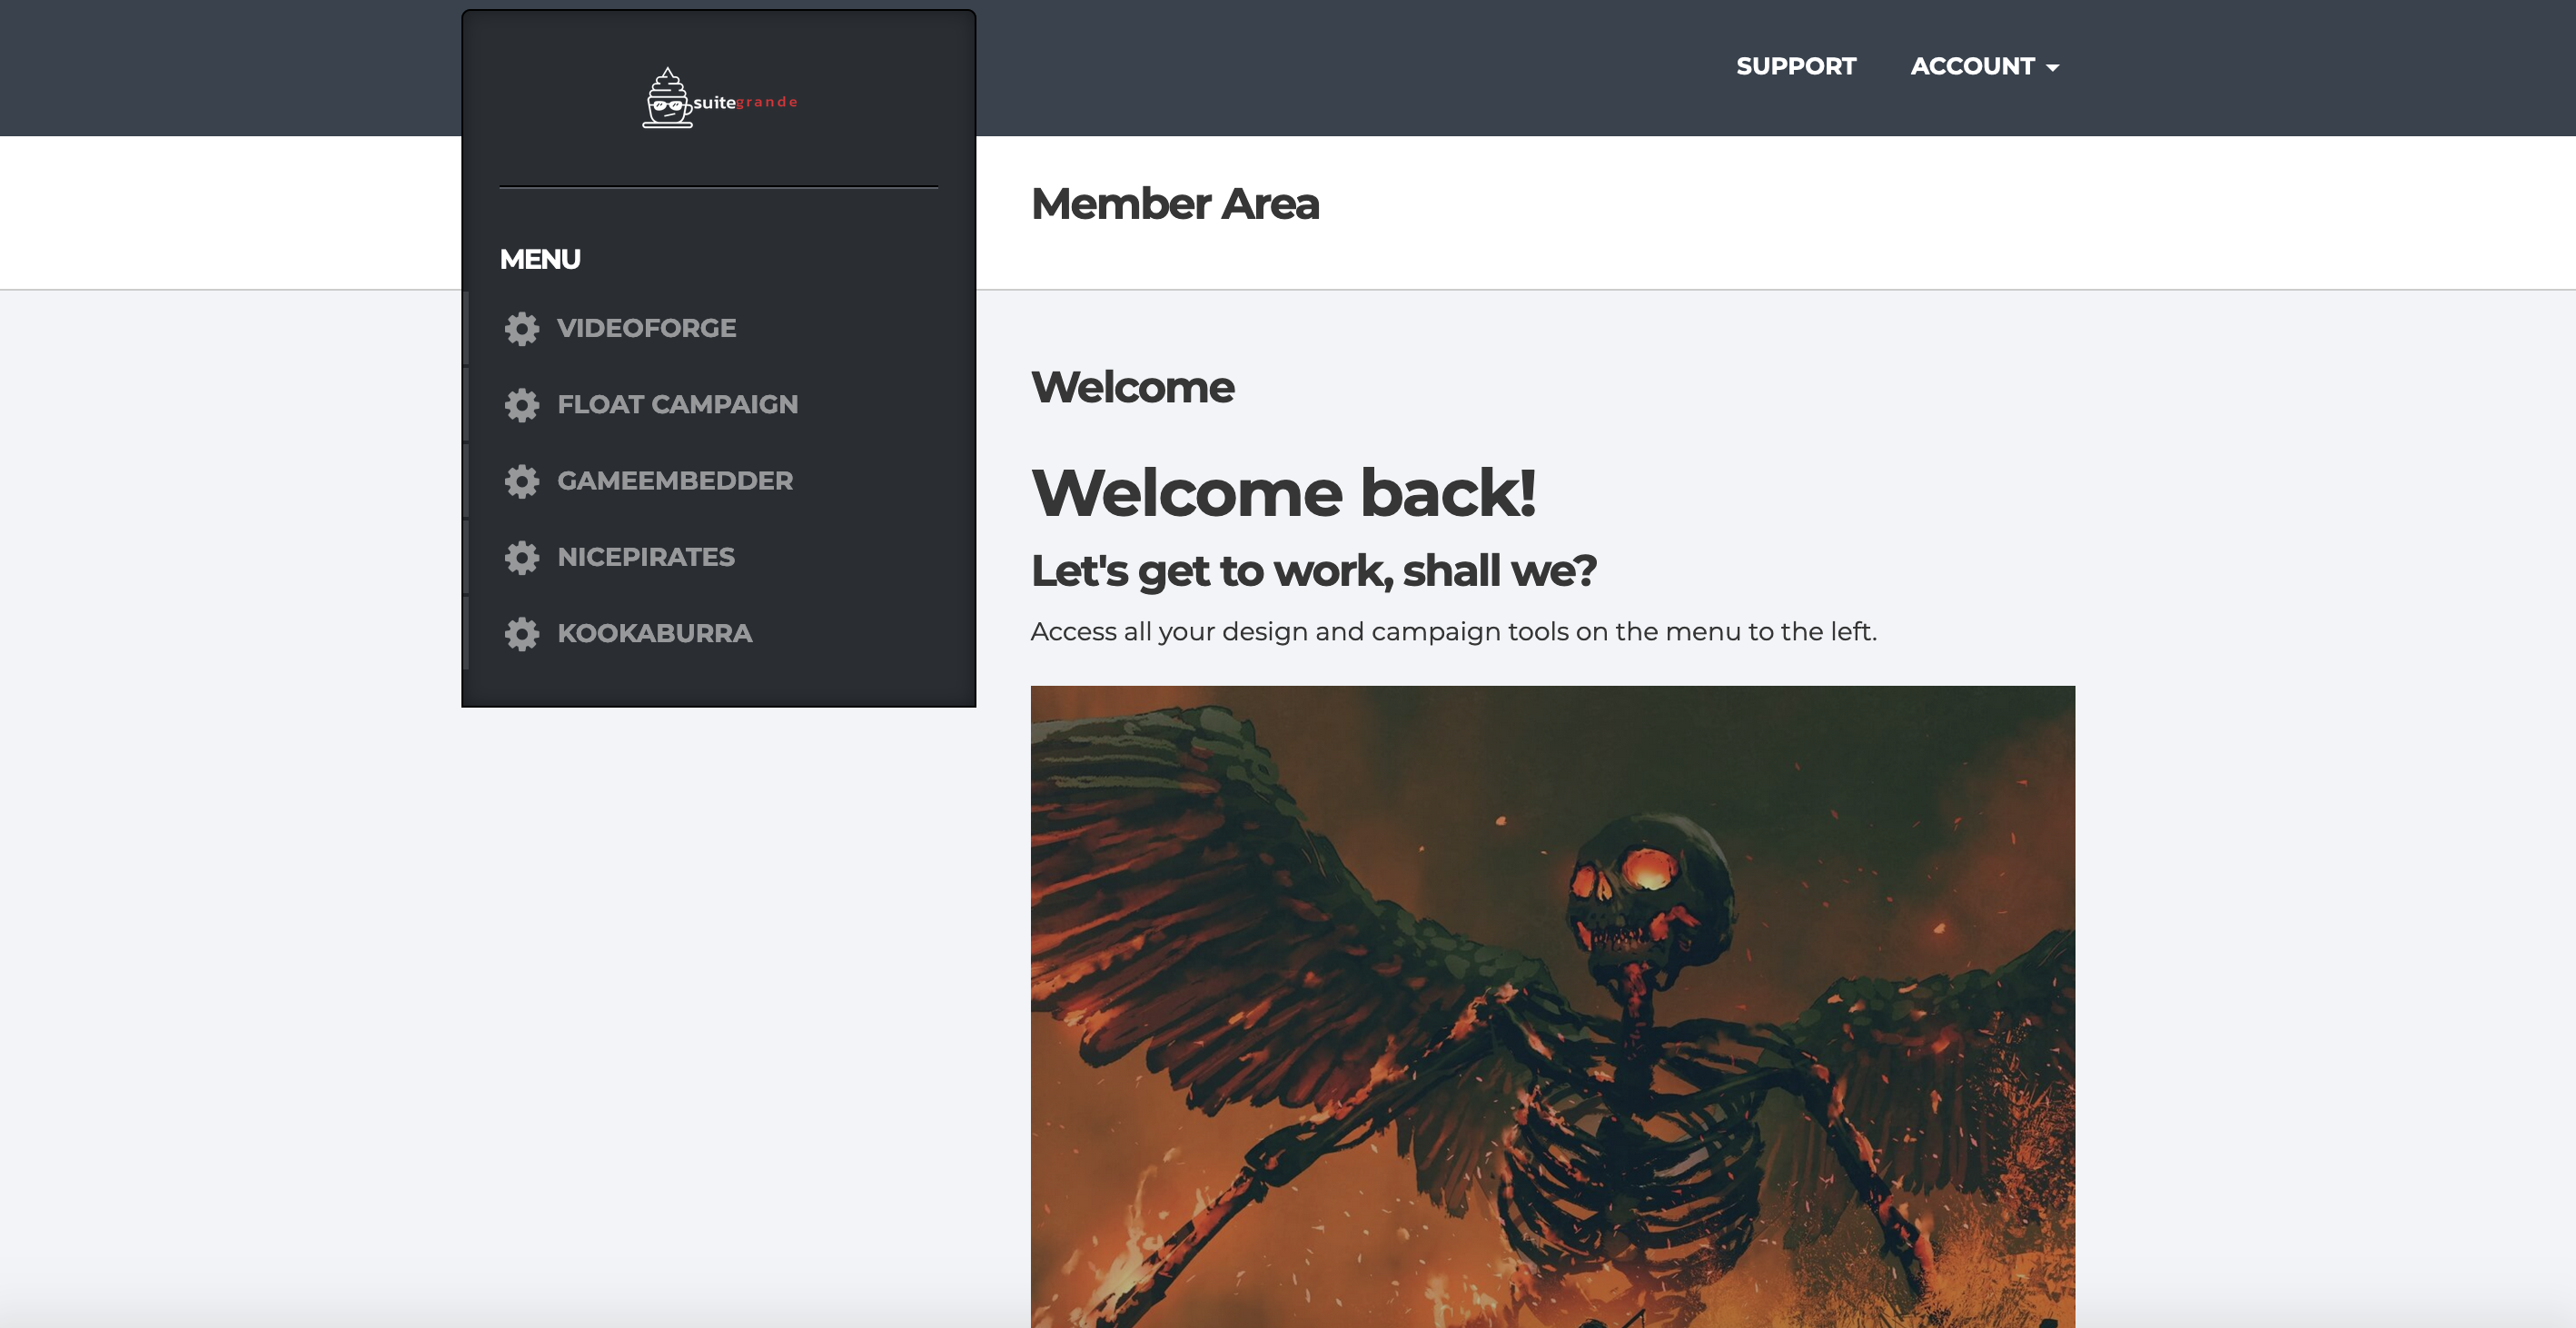This screenshot has height=1328, width=2576.
Task: Click the suitegrande brand text
Action: (x=745, y=102)
